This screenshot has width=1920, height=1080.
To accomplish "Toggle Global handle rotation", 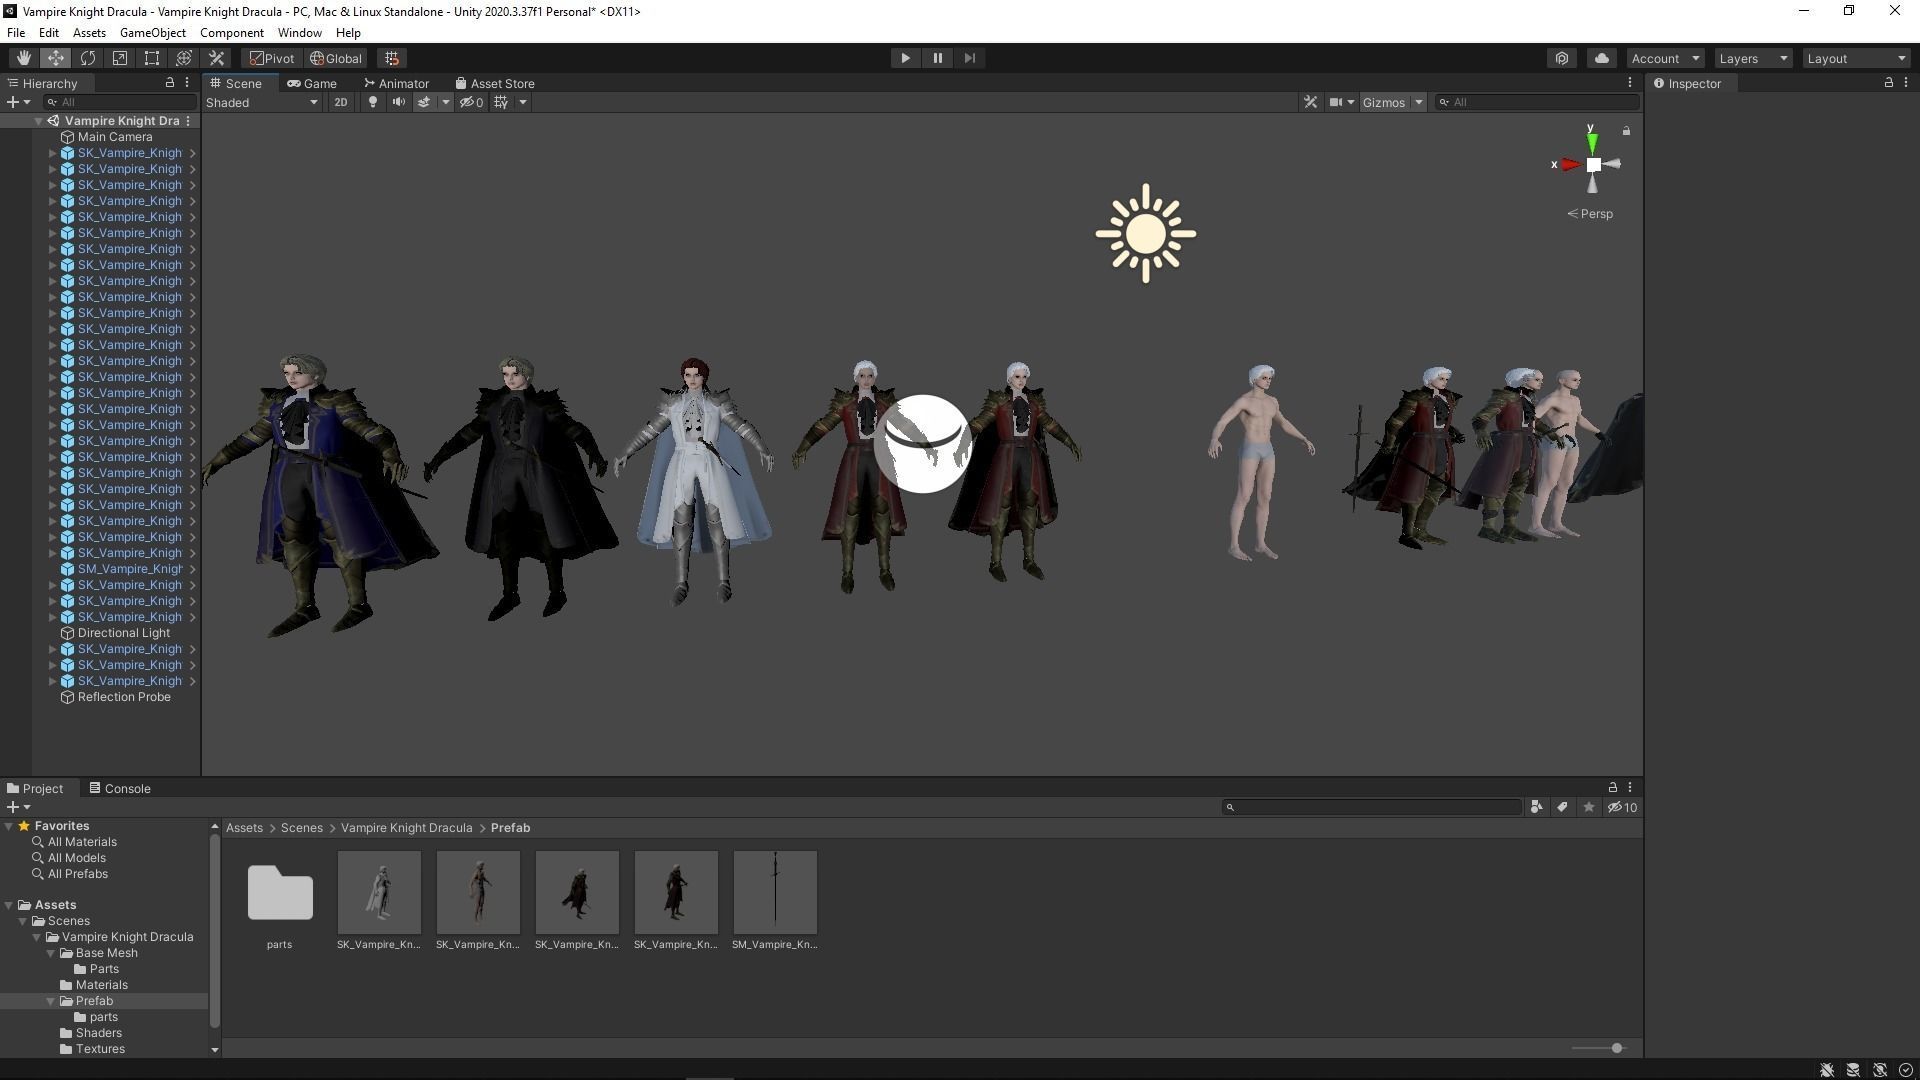I will (336, 58).
